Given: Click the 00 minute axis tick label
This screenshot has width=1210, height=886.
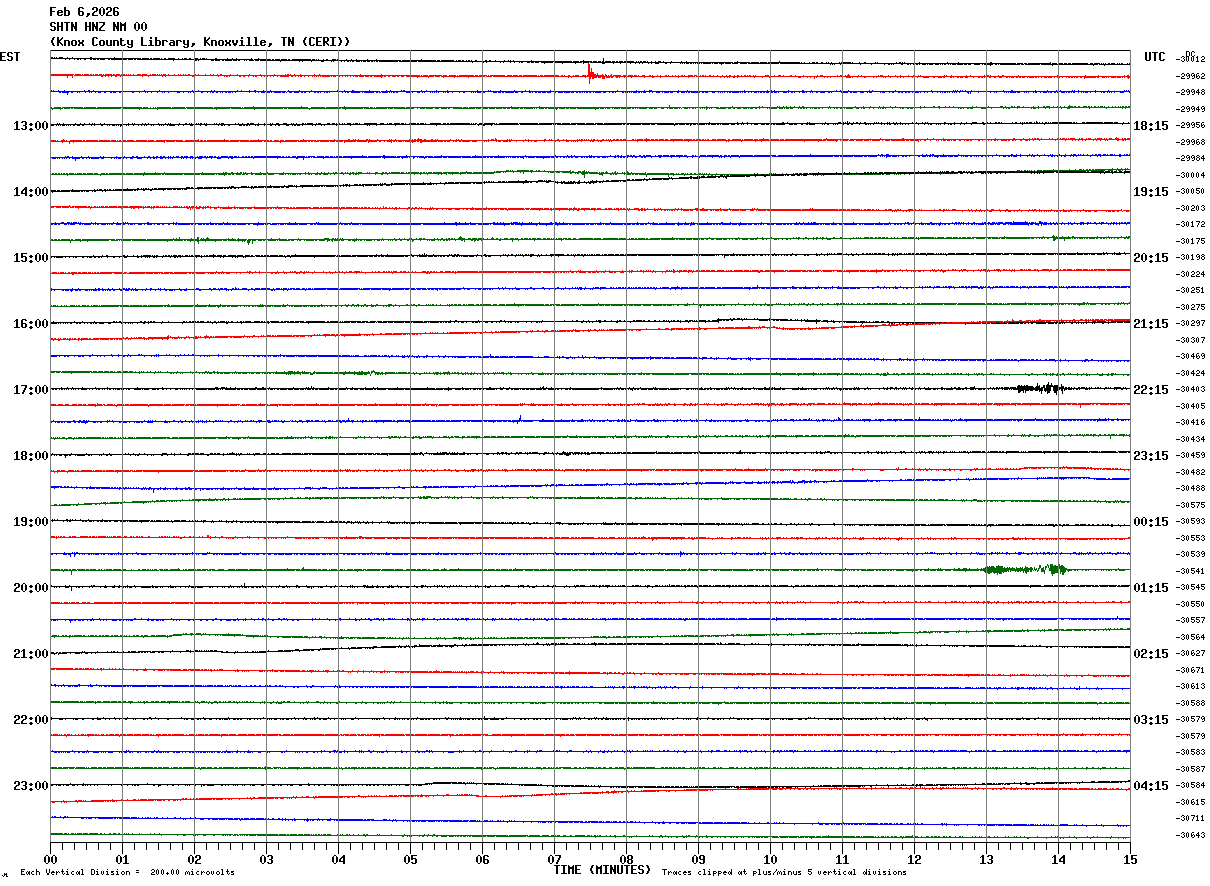Looking at the screenshot, I should pos(50,859).
